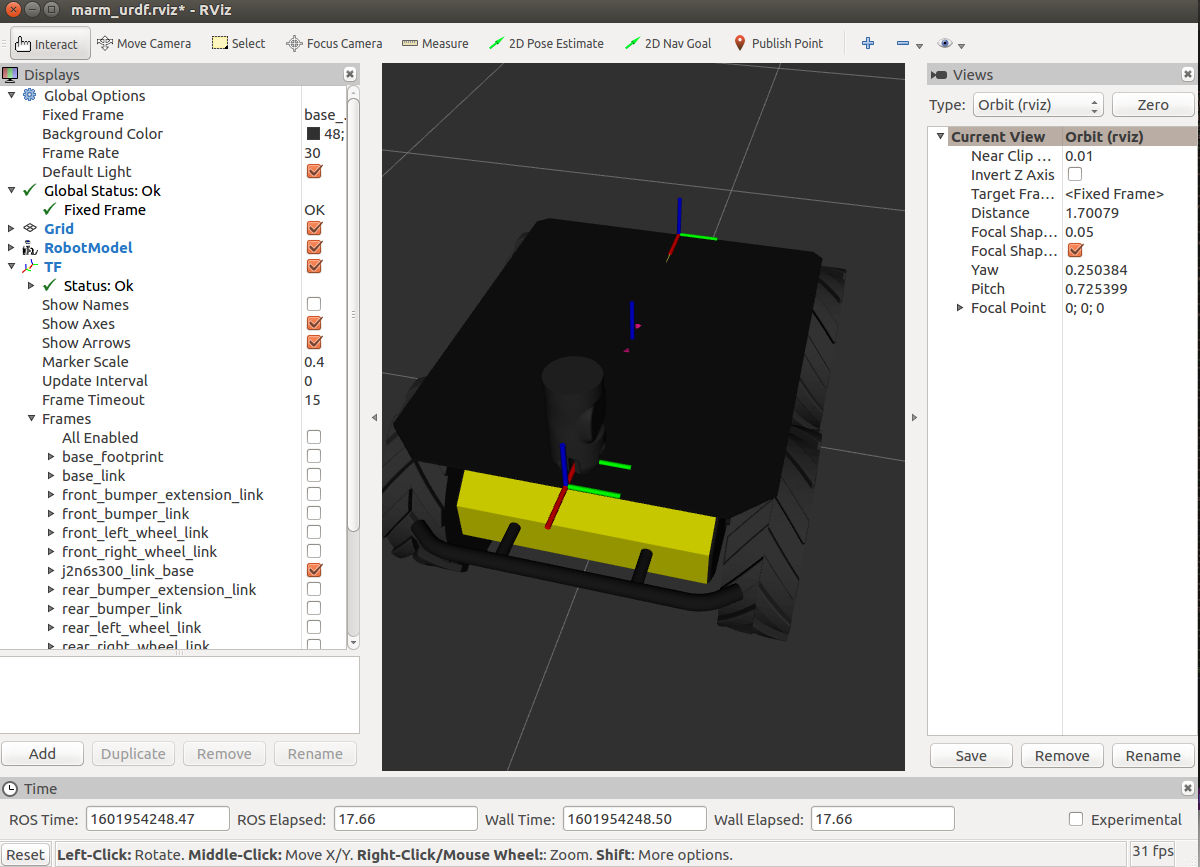Viewport: 1200px width, 867px height.
Task: Collapse the TF display tree
Action: pos(11,266)
